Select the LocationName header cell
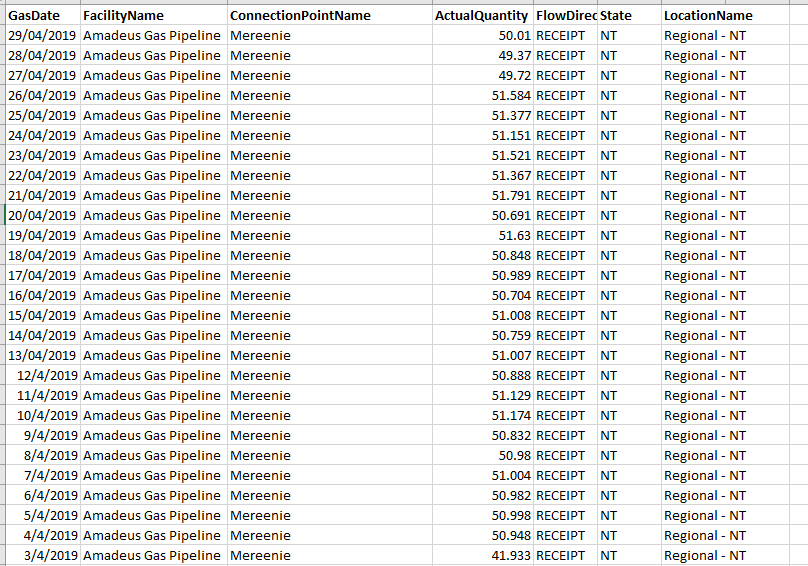The height and width of the screenshot is (566, 808). point(725,15)
